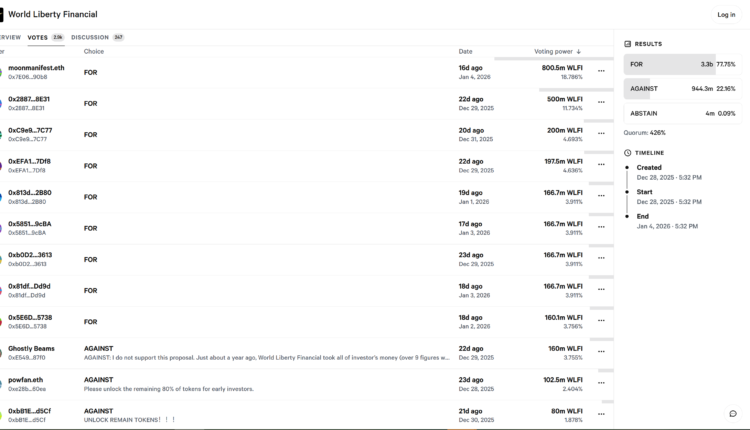Click the AGAINST result bar
Screen dimensions: 750x430
pyautogui.click(x=679, y=88)
